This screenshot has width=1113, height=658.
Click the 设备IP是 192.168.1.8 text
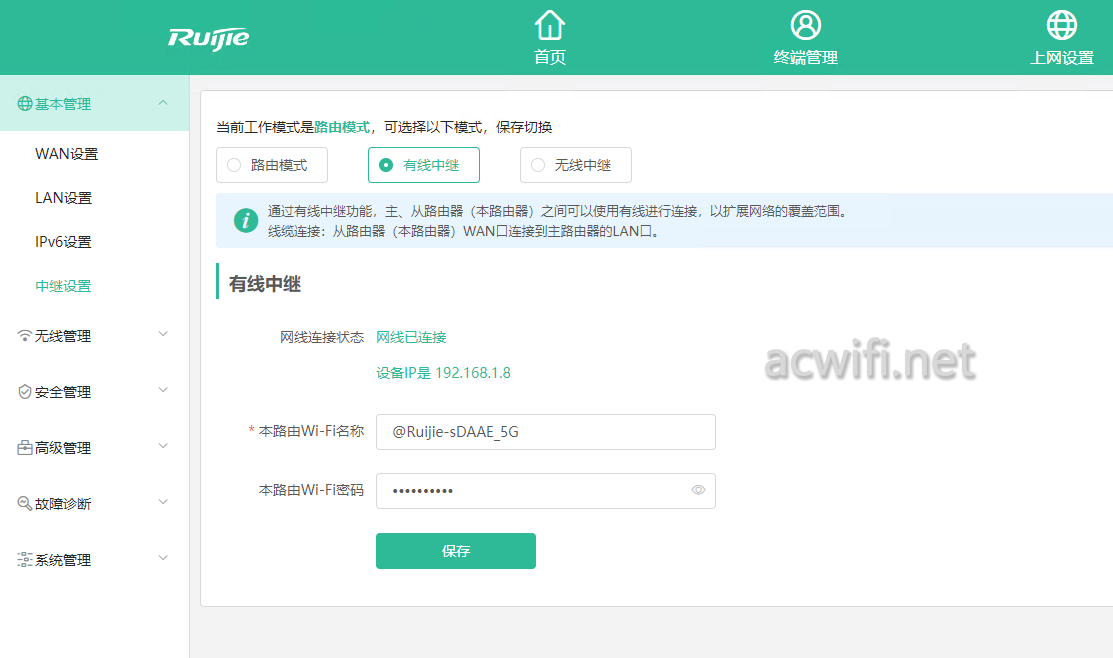click(443, 373)
